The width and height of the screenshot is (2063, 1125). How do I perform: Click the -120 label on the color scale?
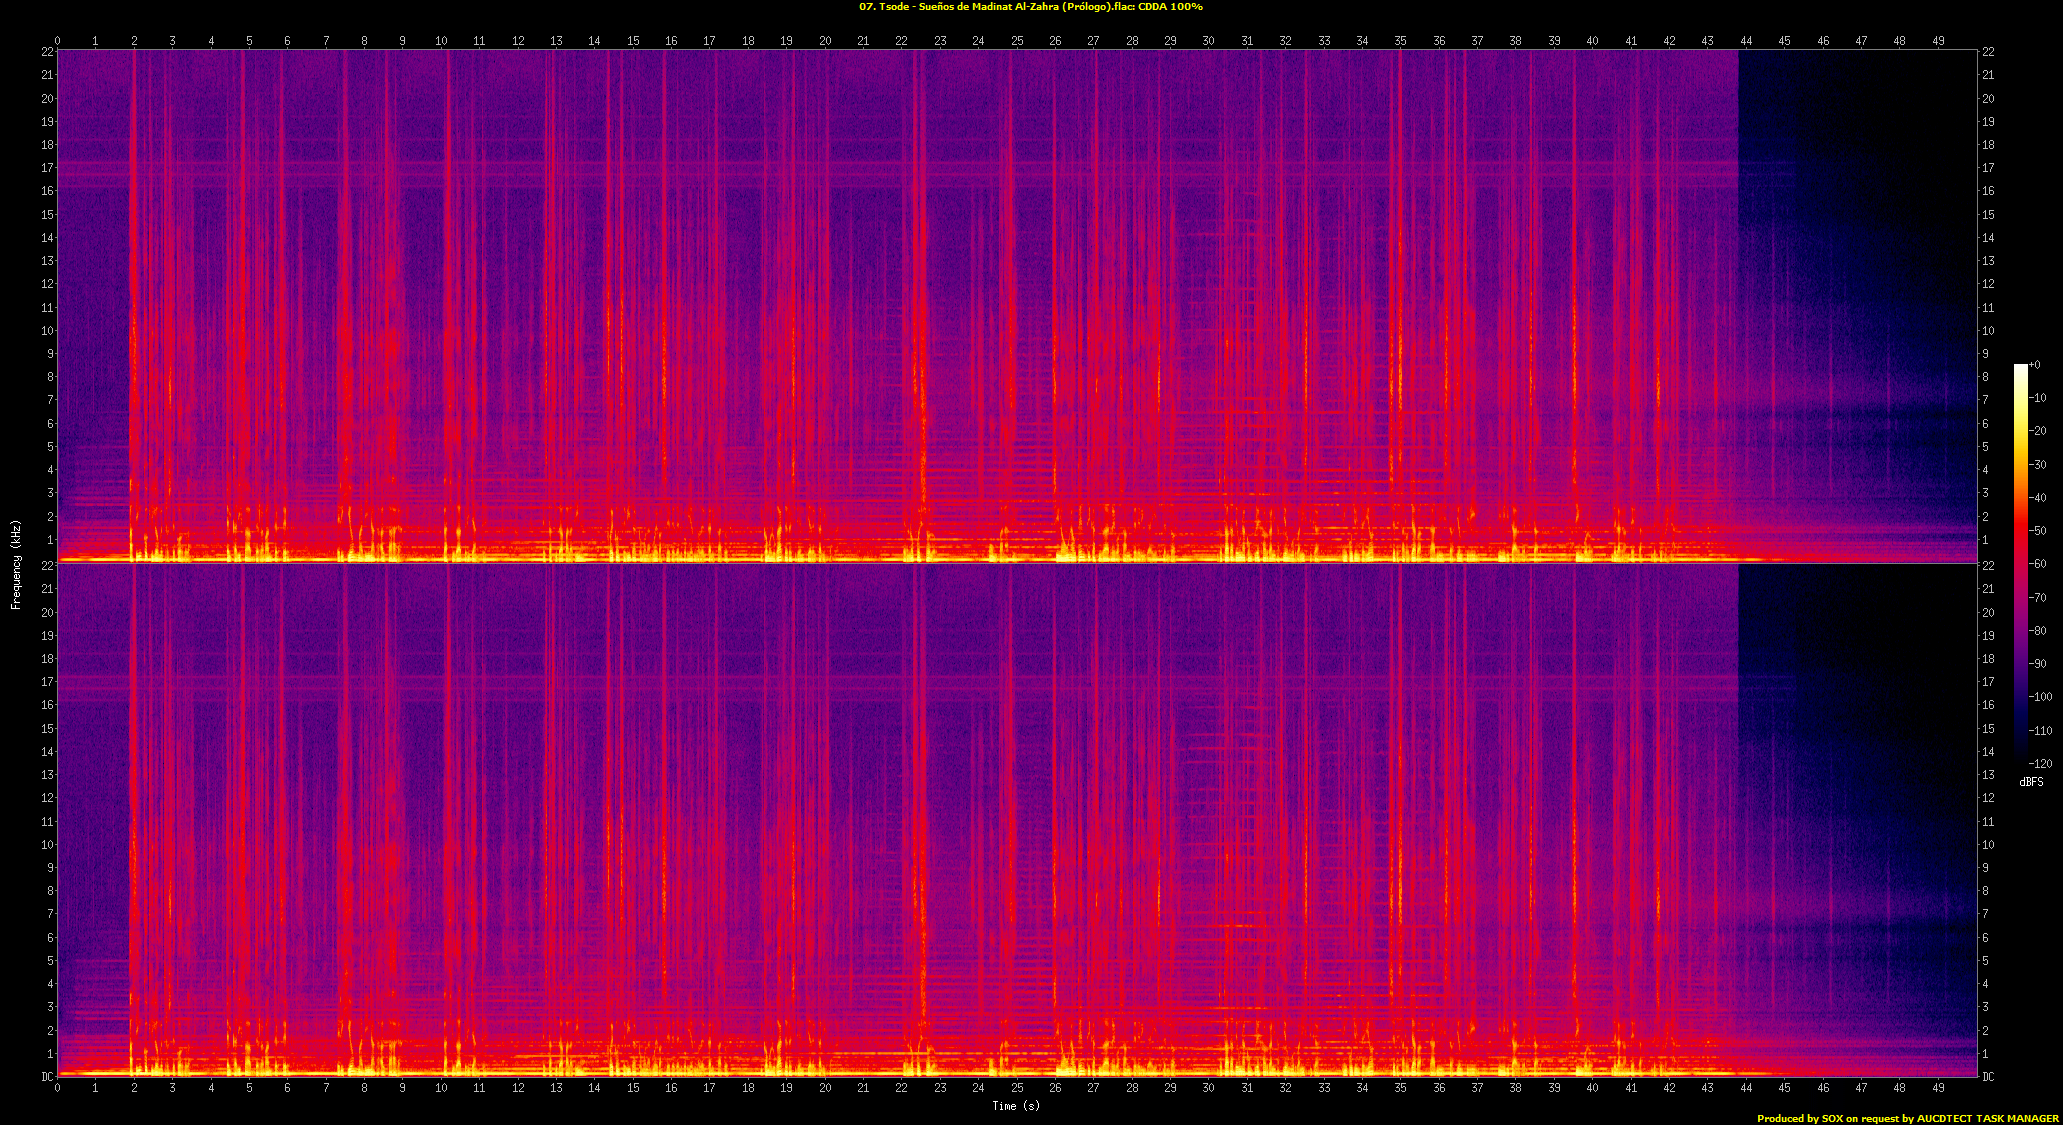tap(2041, 764)
